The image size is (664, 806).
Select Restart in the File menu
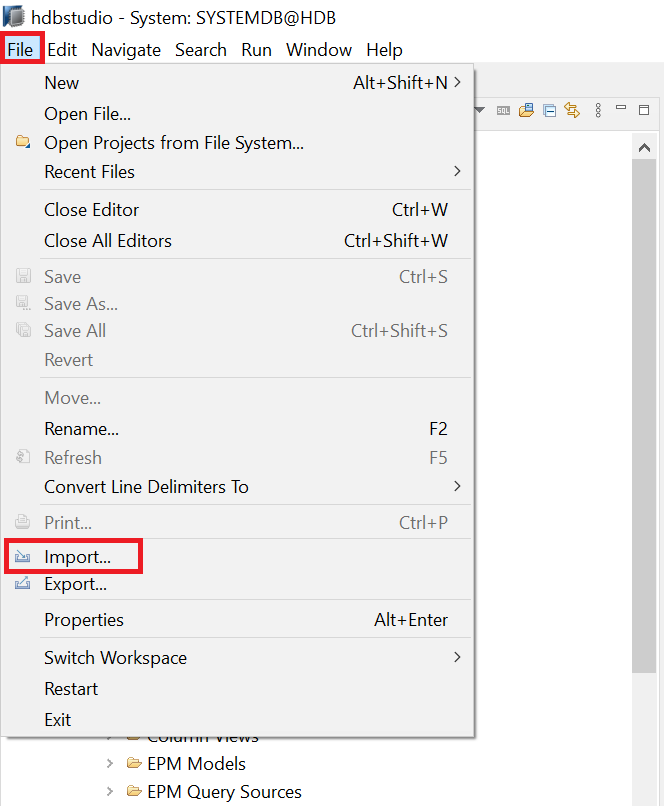click(x=71, y=689)
